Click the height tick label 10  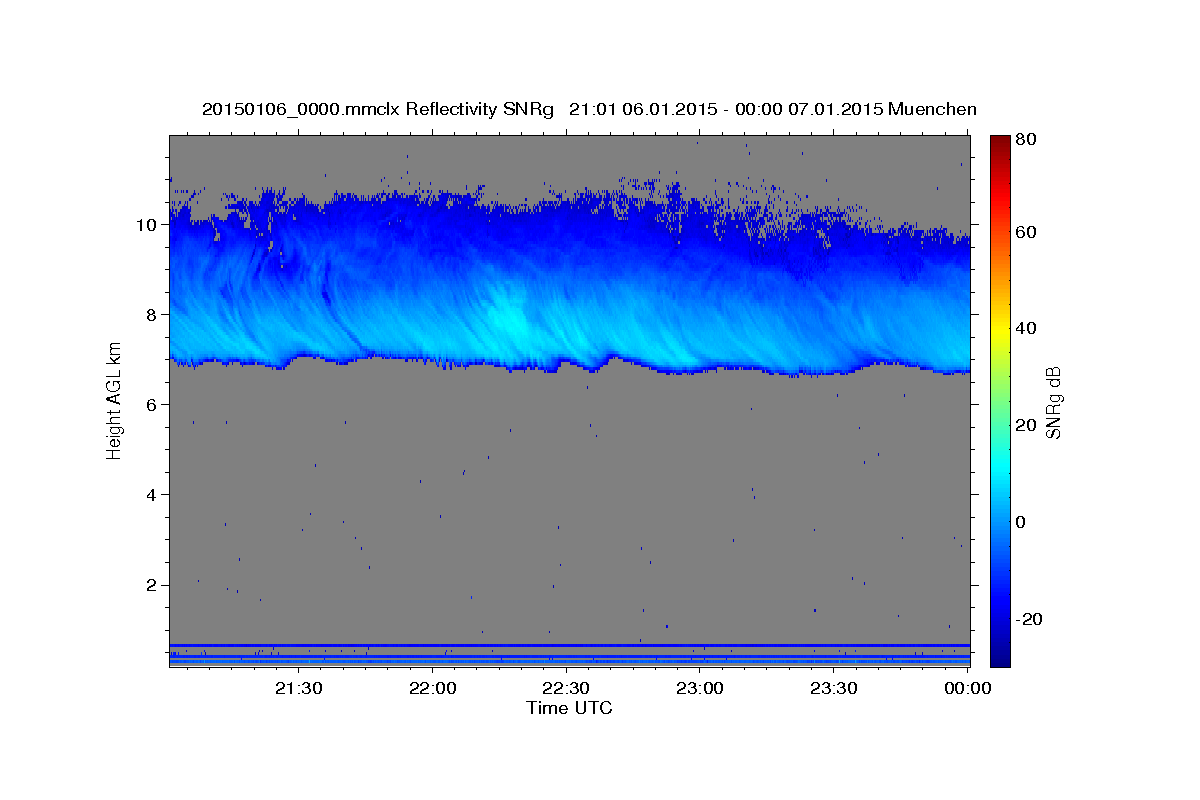click(147, 225)
